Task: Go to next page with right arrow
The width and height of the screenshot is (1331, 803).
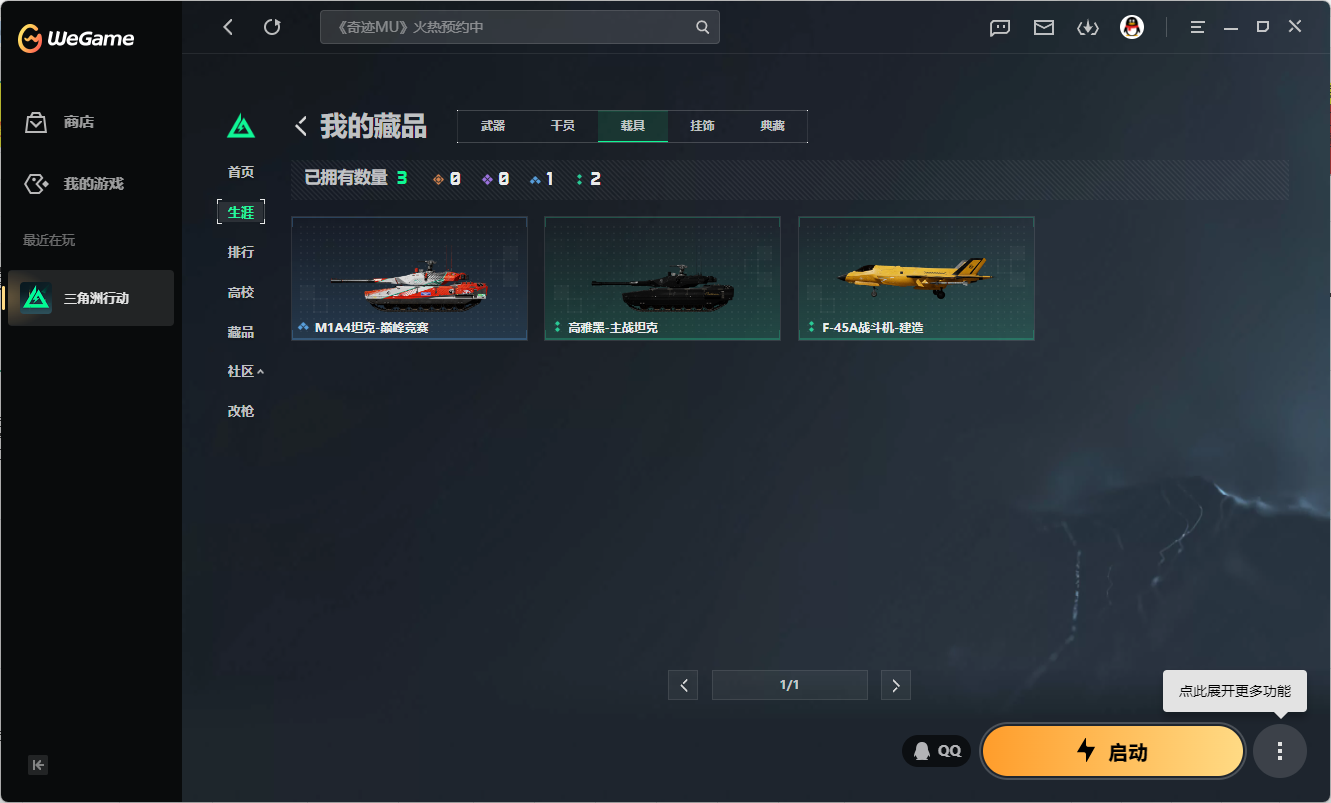Action: point(895,685)
